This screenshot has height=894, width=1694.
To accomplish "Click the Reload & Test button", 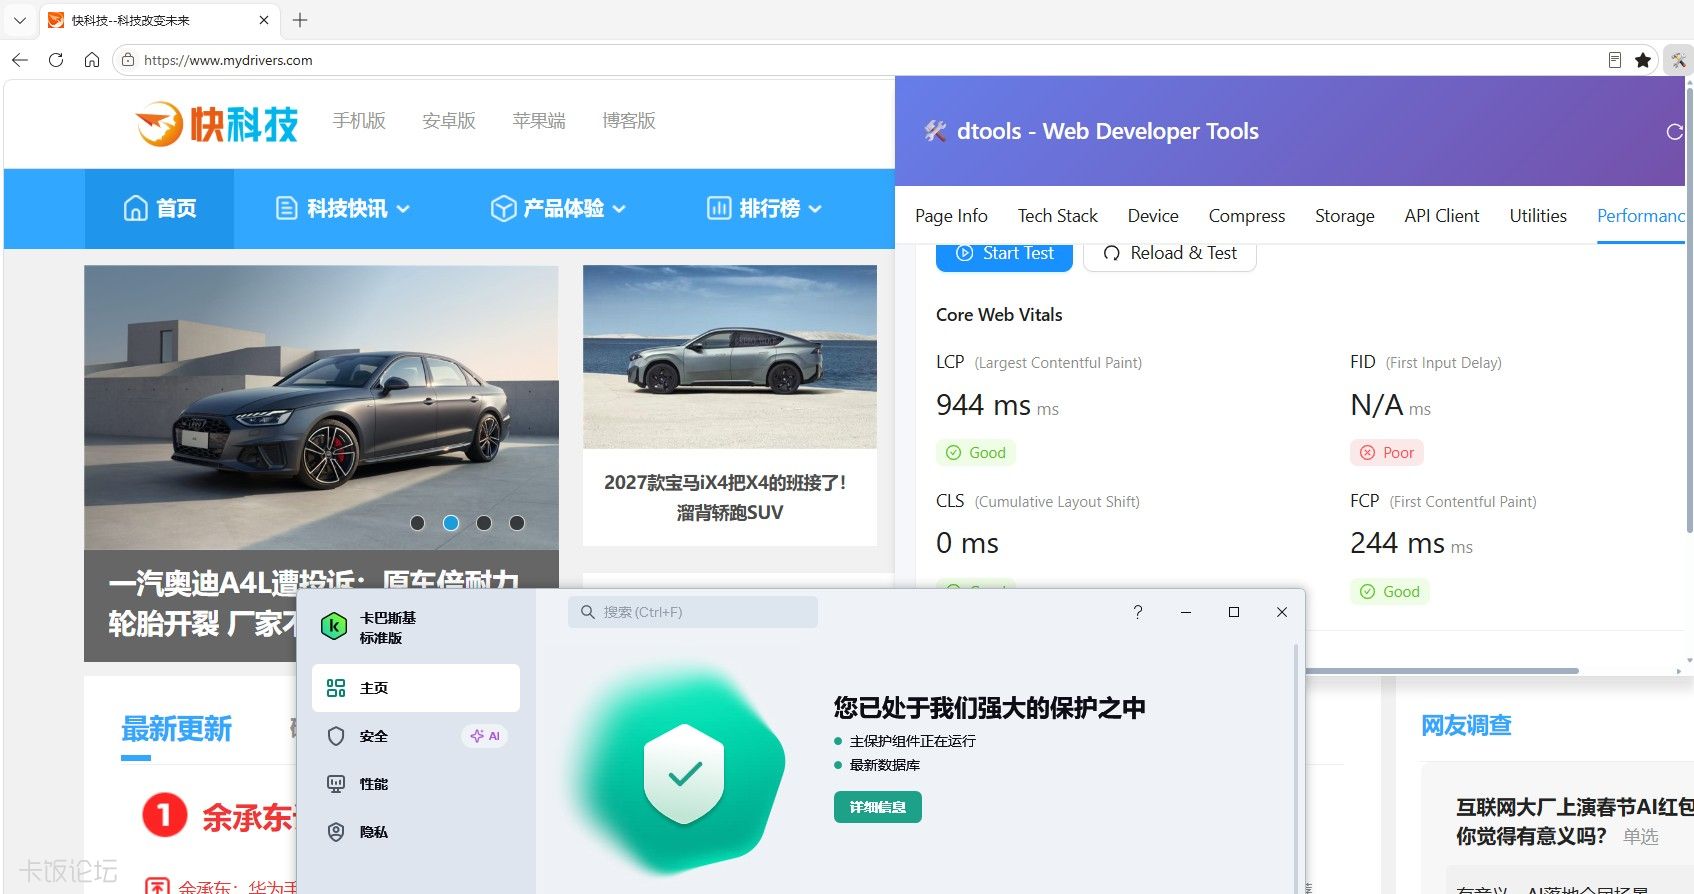I will [1170, 254].
